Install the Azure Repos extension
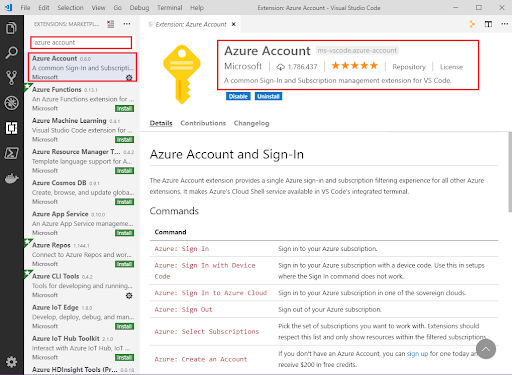512x375 pixels. pyautogui.click(x=124, y=264)
